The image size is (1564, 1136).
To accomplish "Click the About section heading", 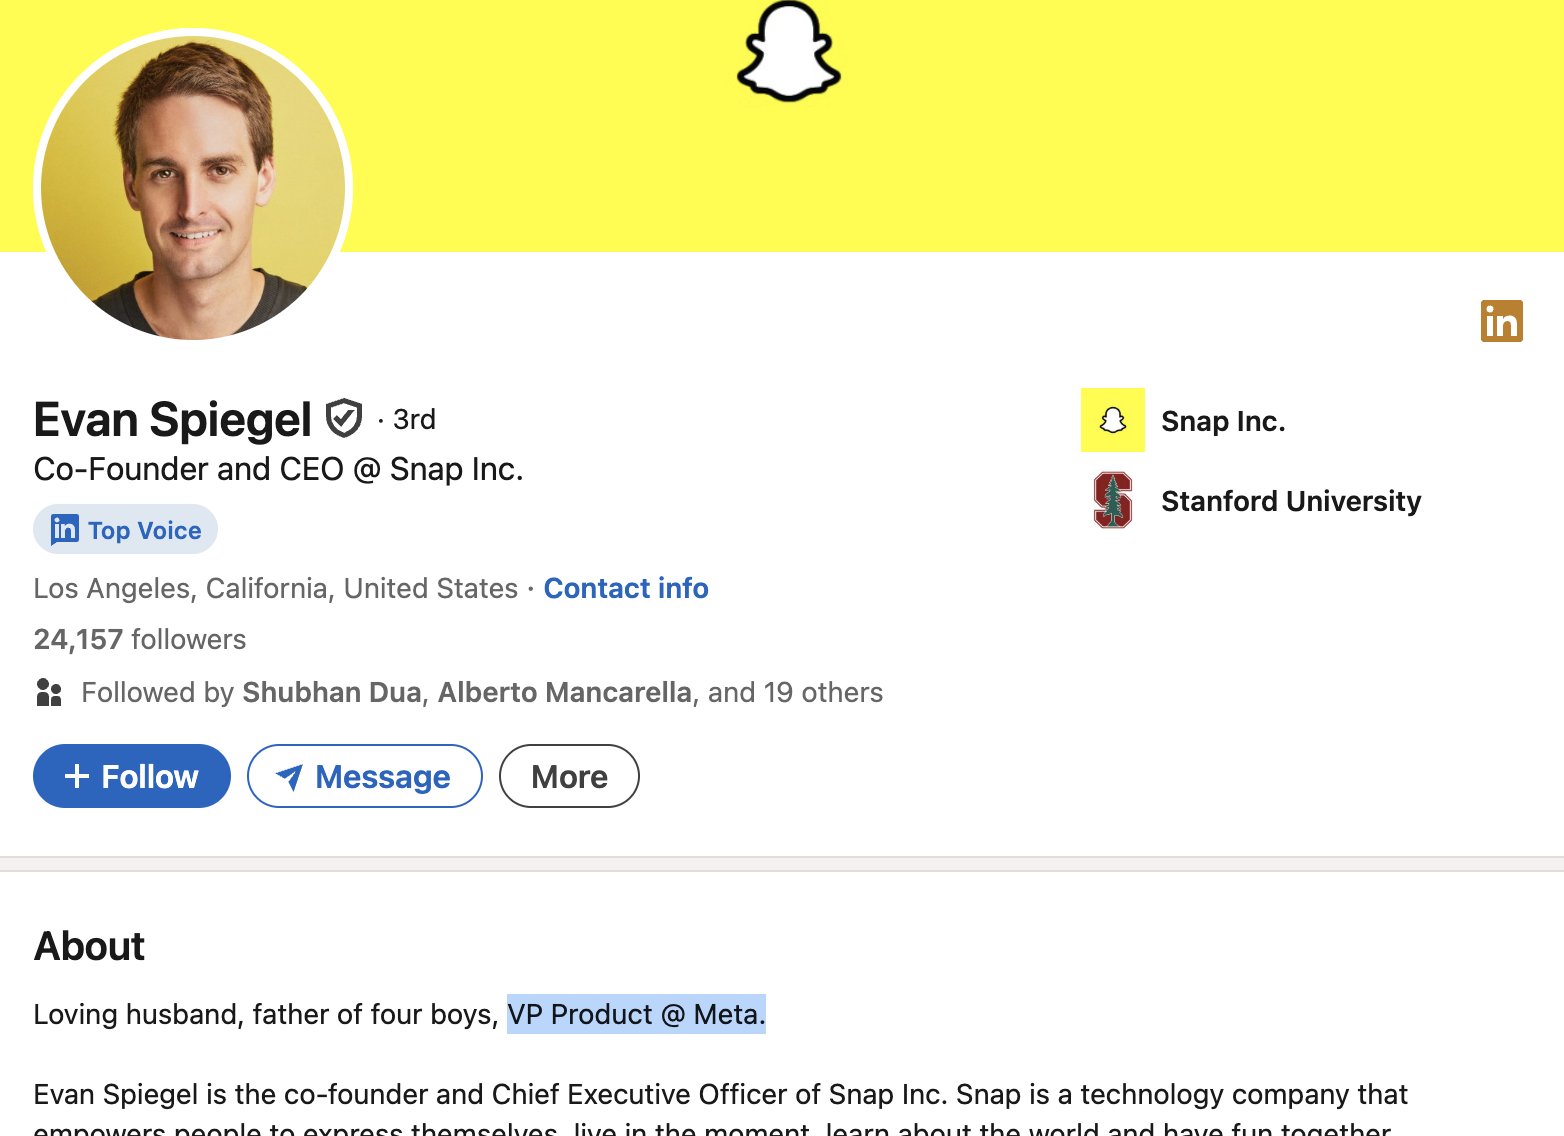I will click(x=90, y=946).
